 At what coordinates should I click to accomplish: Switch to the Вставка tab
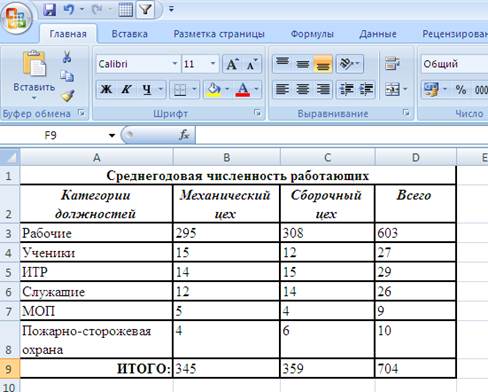129,34
